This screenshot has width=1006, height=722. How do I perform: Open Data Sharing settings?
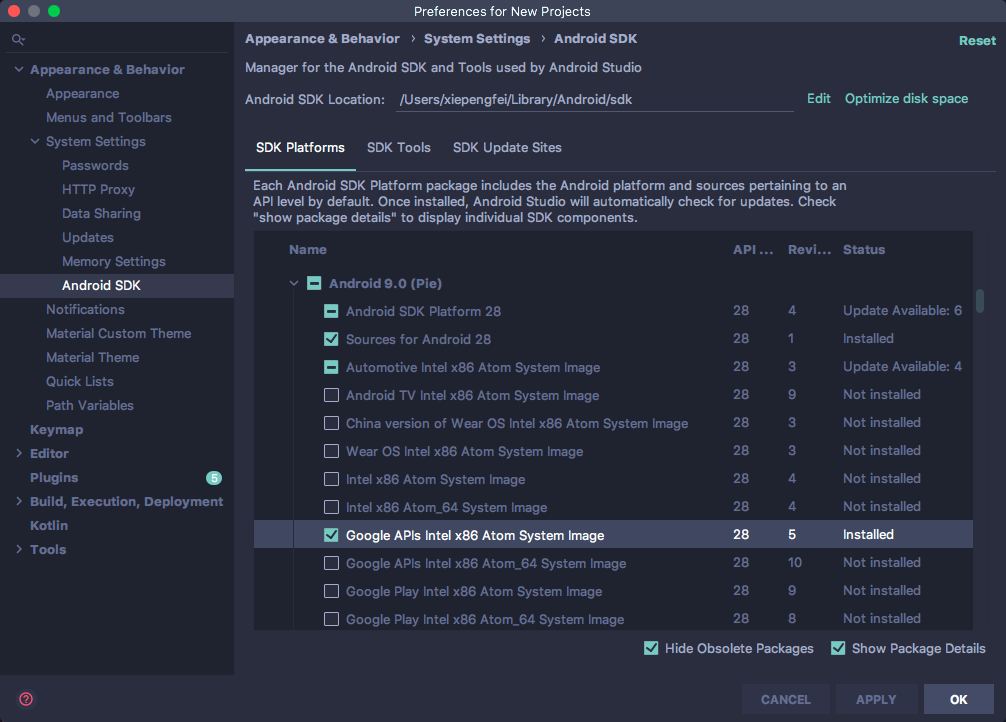101,214
